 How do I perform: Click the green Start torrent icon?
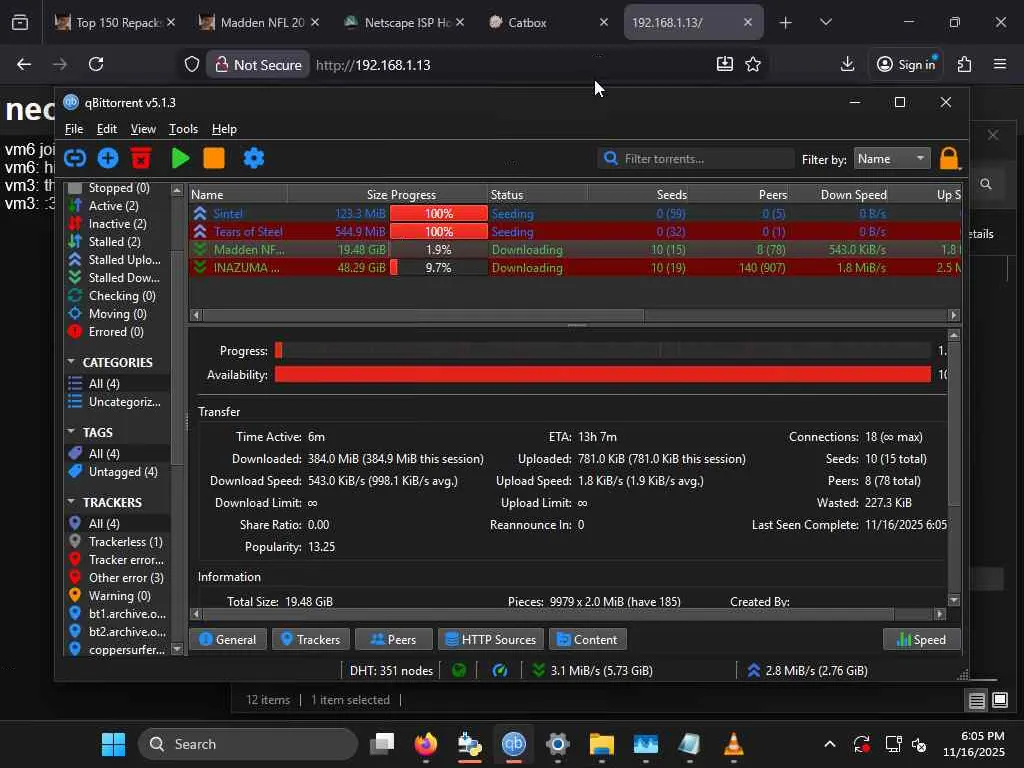180,158
